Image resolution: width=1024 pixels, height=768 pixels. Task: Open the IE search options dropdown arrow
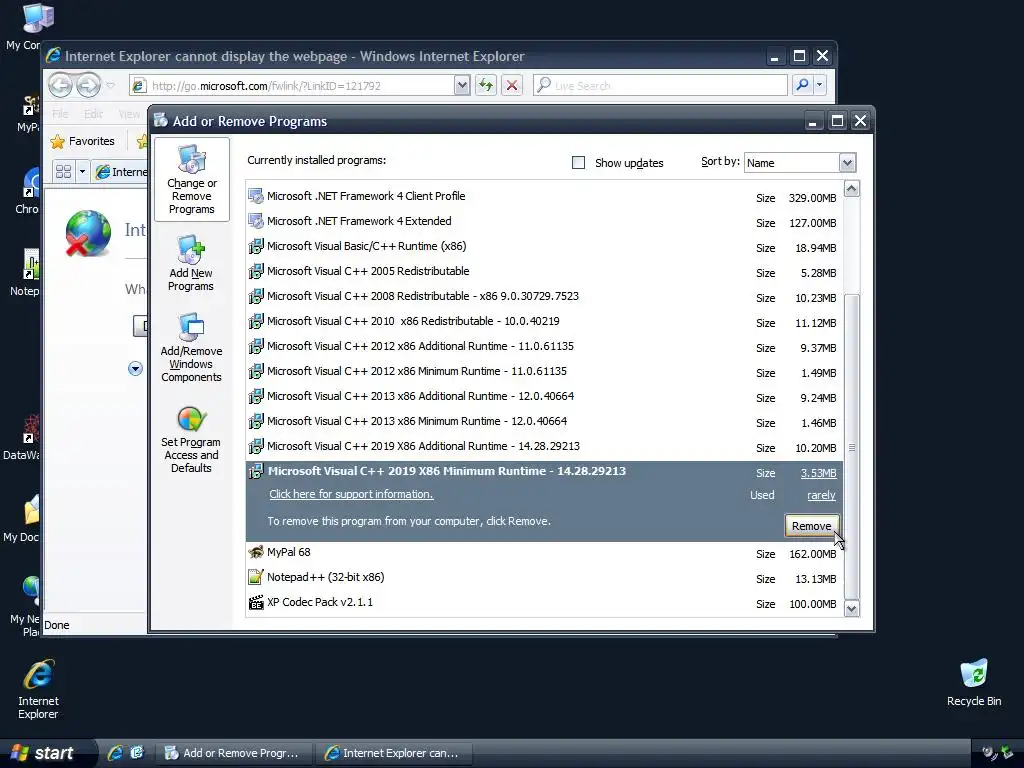tap(820, 85)
